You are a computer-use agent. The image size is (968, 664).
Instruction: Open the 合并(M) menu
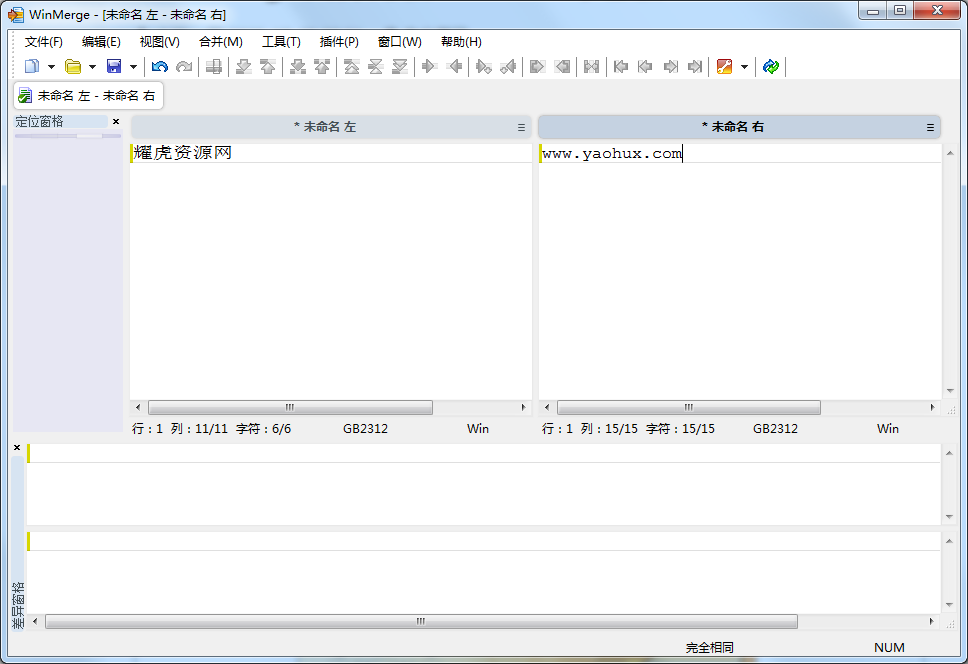(220, 42)
